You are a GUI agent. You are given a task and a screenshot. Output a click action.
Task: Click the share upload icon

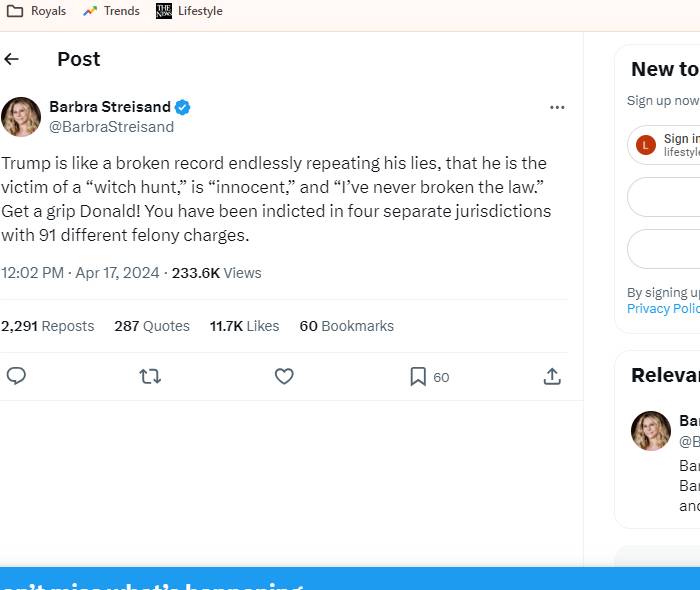pos(552,376)
